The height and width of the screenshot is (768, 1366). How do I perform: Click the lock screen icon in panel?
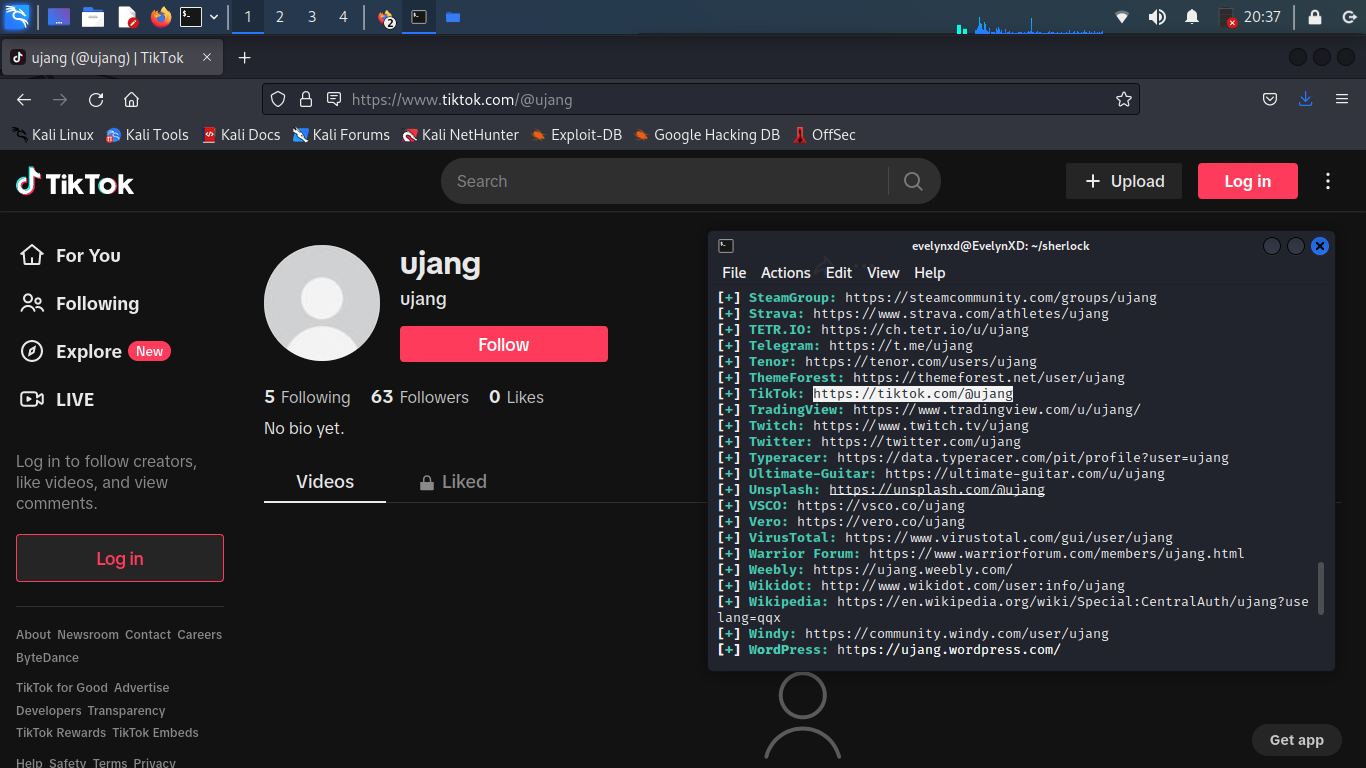pos(1315,17)
